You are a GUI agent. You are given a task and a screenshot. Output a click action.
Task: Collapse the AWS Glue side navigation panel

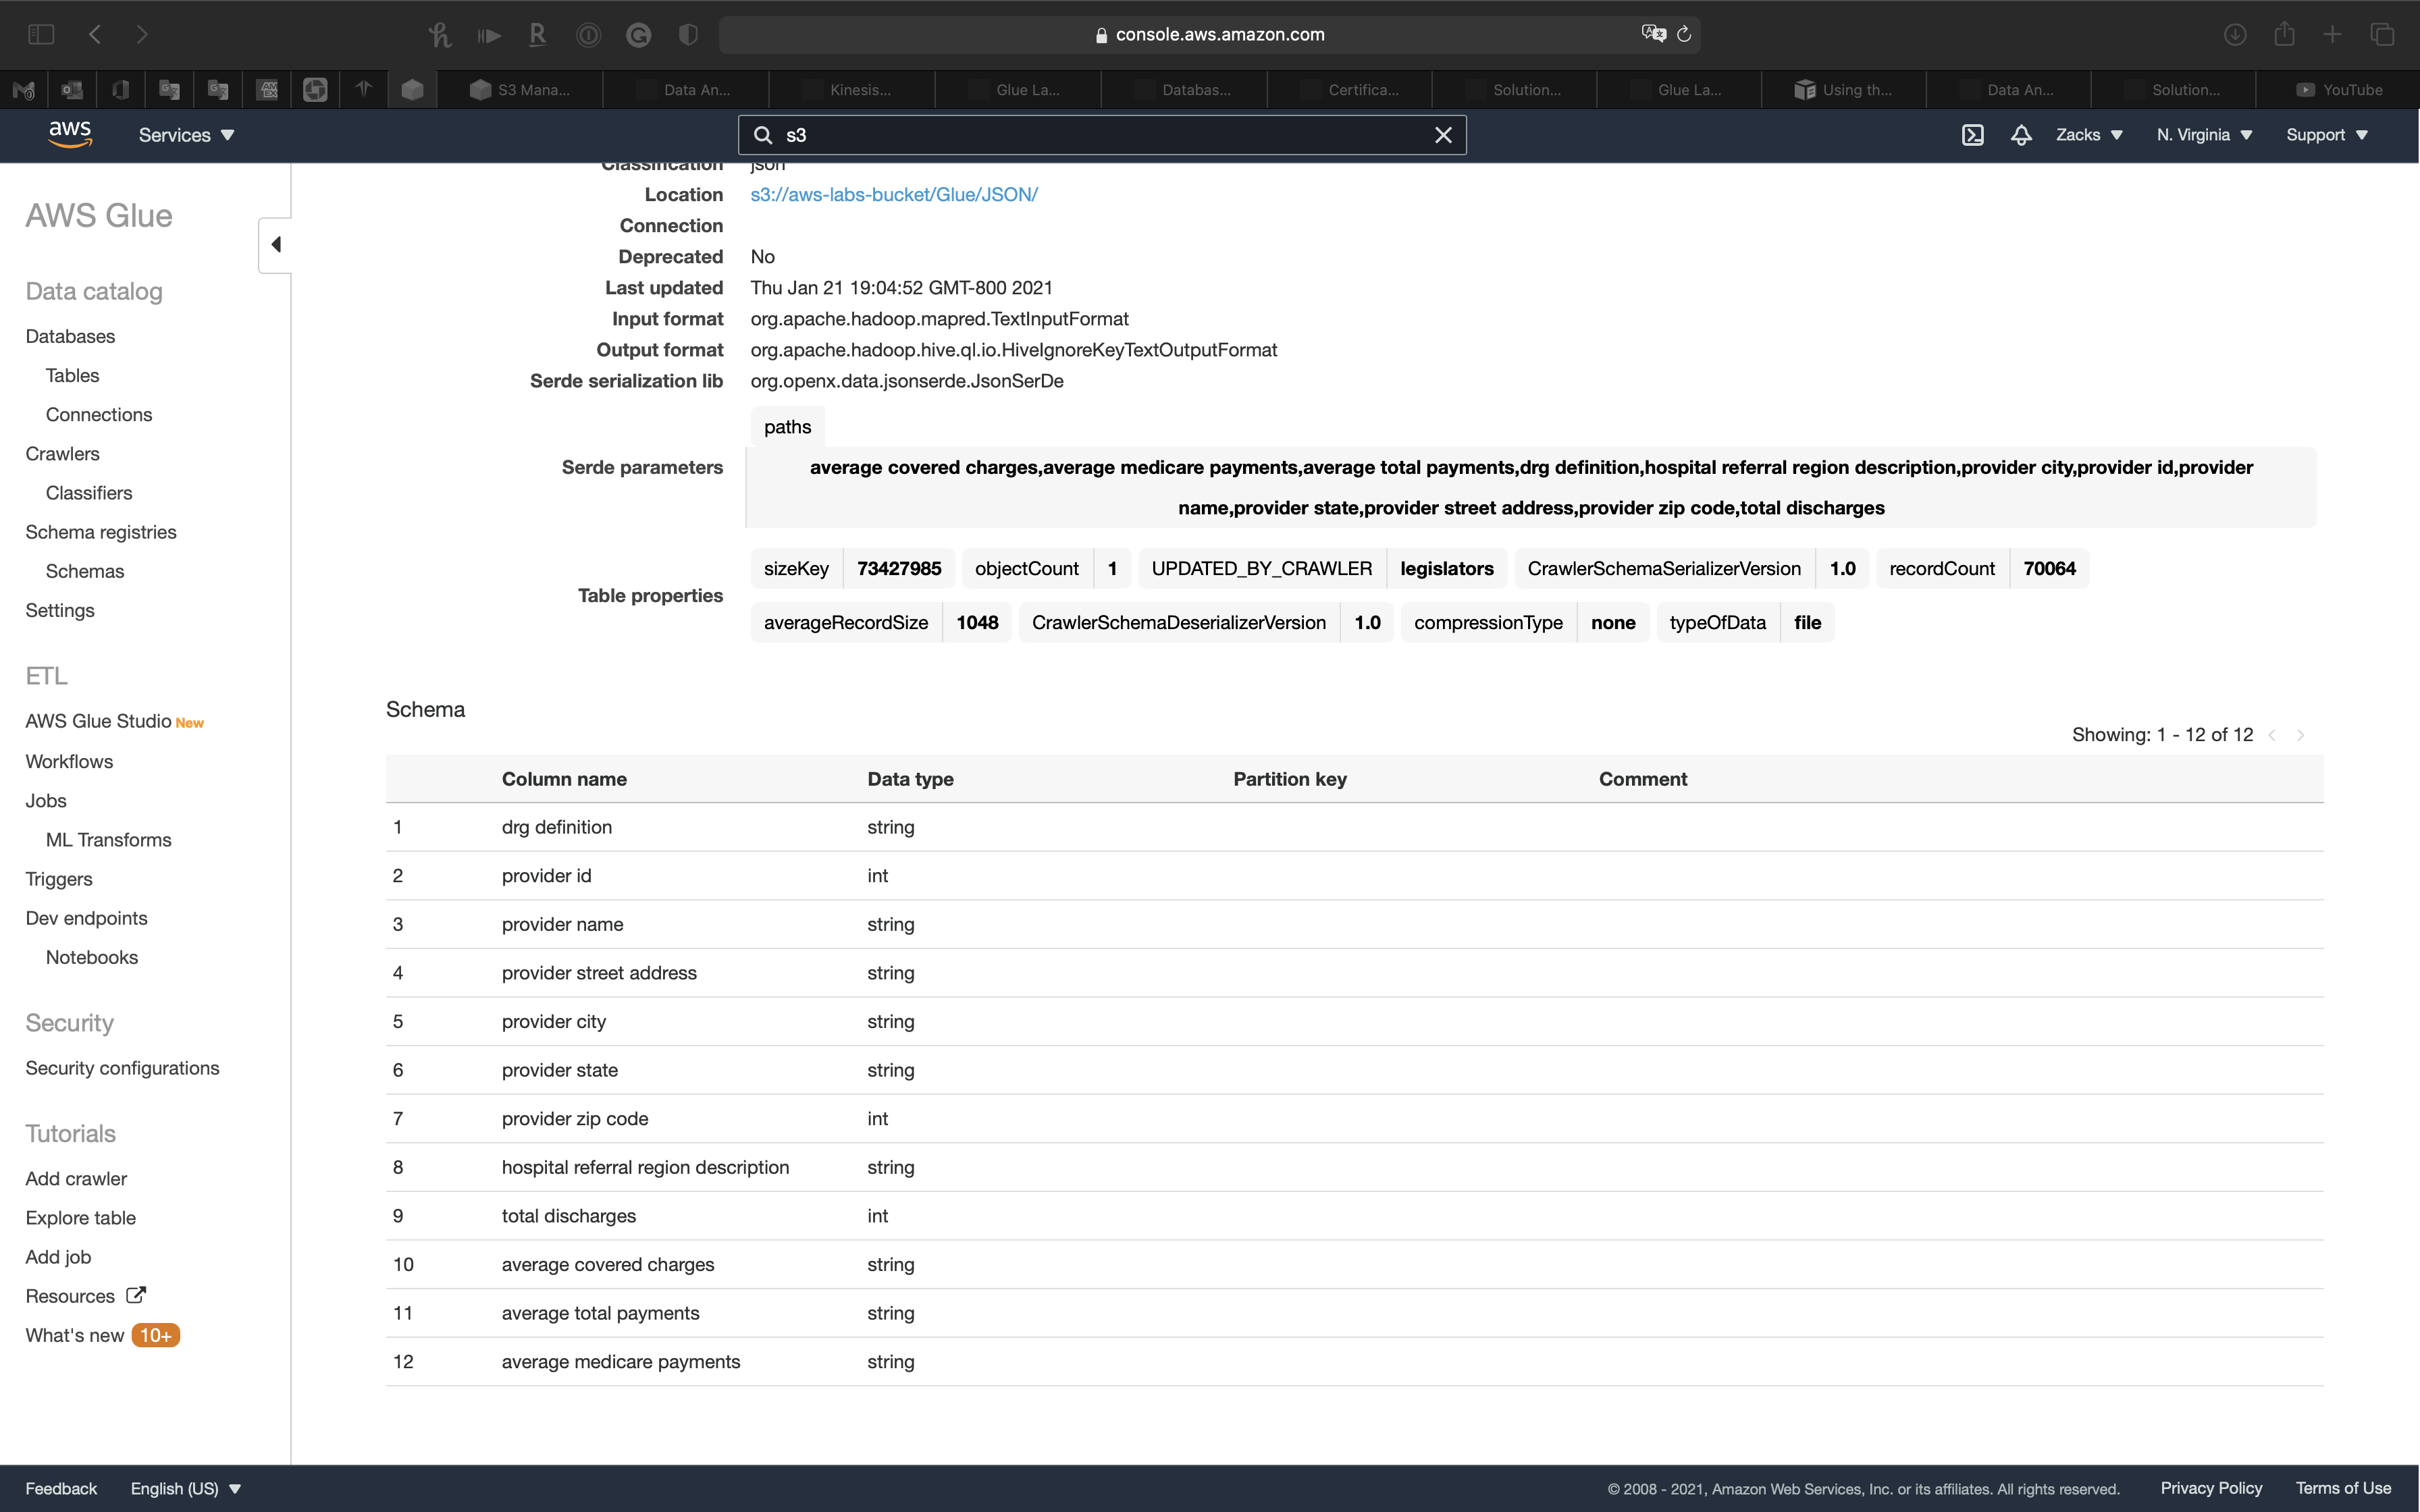pos(275,245)
